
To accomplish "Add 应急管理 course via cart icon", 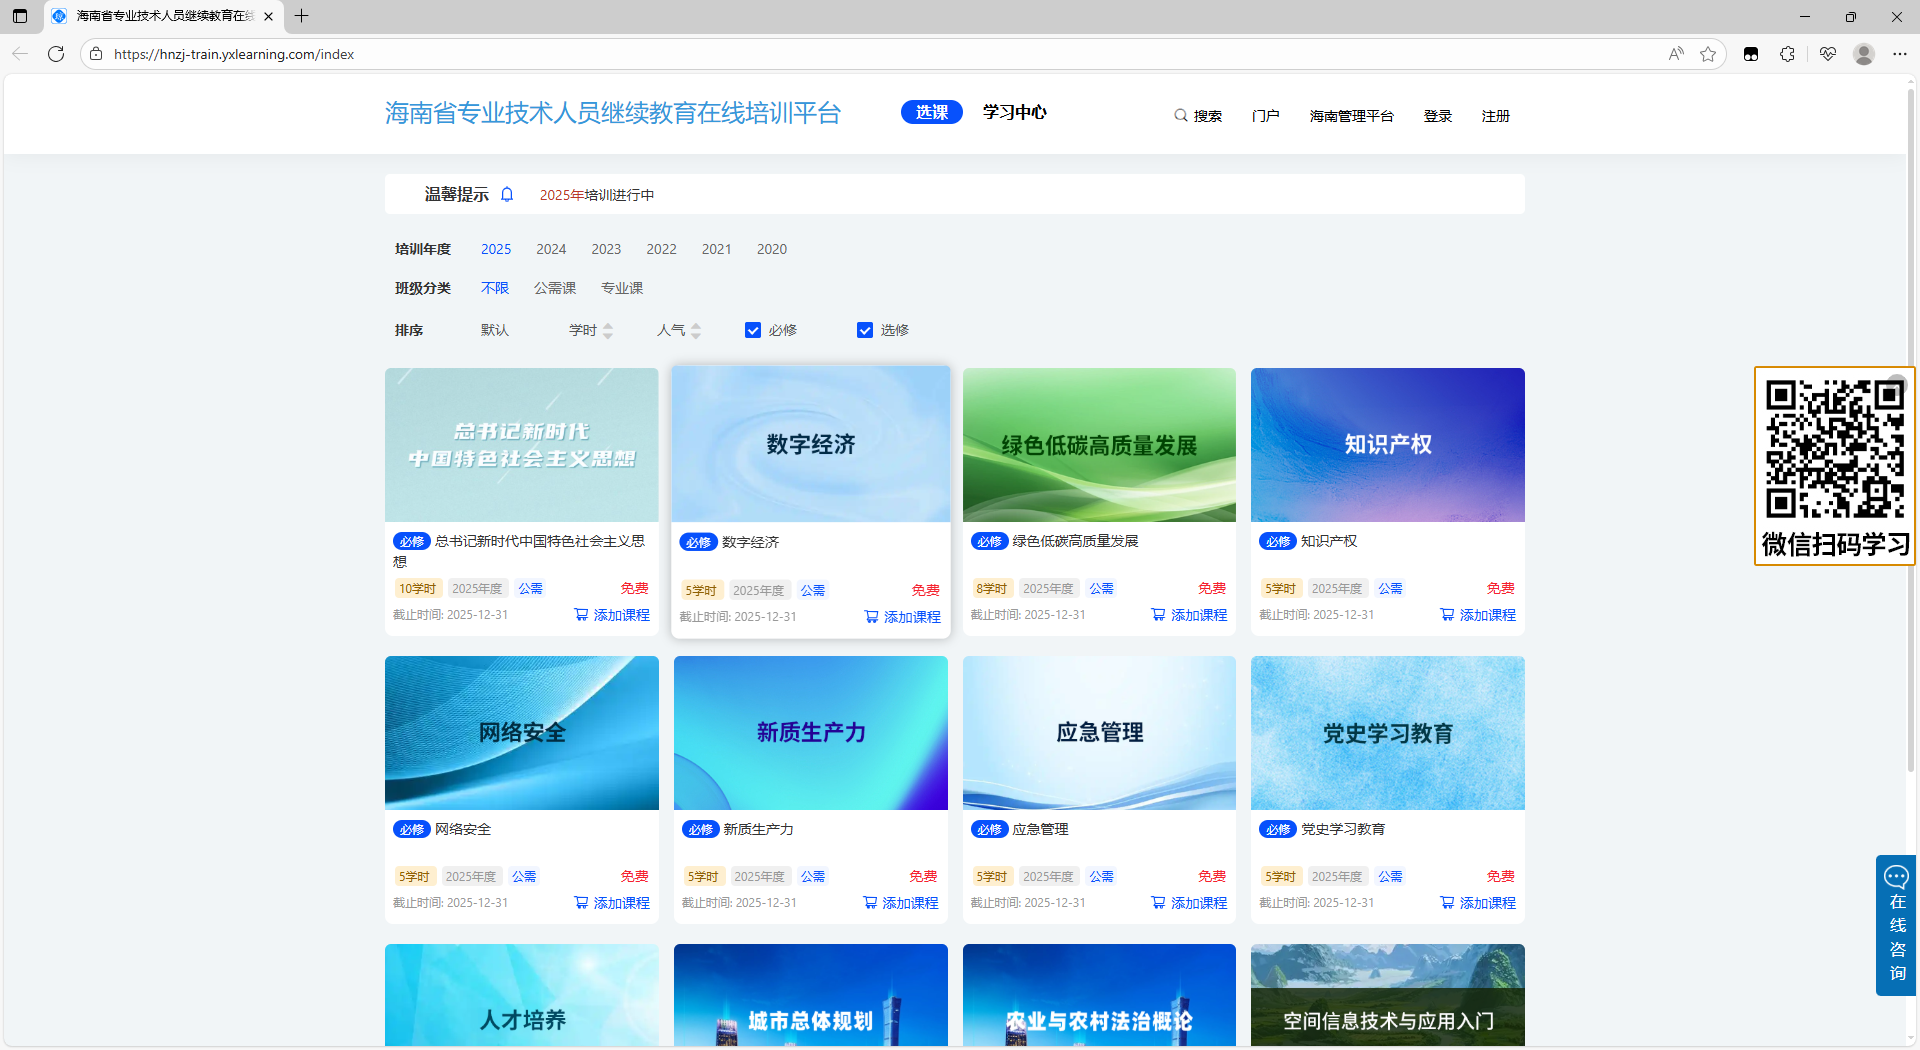I will tap(1158, 903).
